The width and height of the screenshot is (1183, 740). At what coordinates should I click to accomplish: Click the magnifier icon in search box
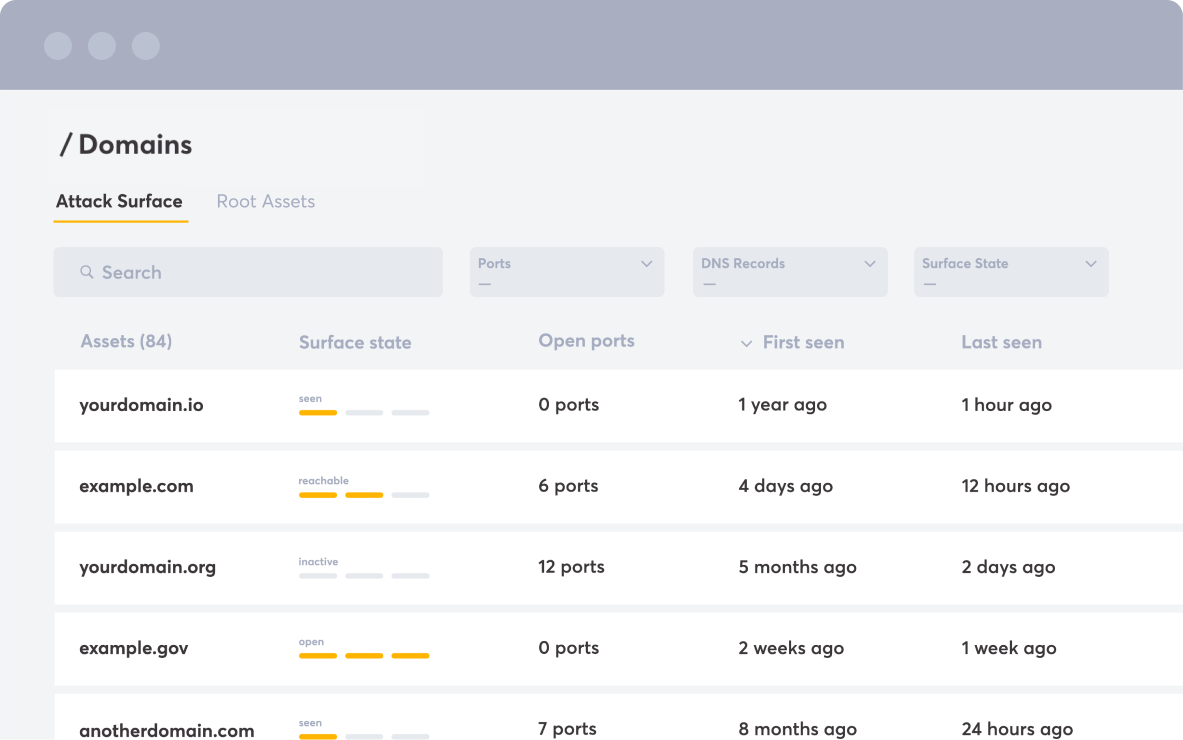click(87, 272)
